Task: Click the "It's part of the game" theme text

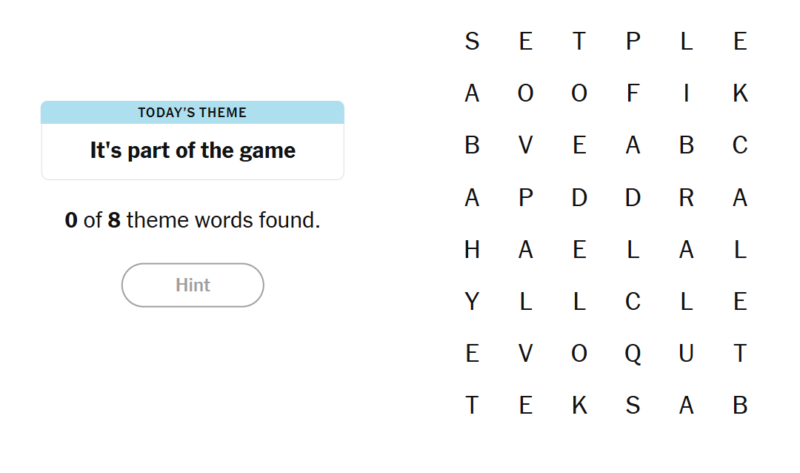Action: tap(192, 151)
